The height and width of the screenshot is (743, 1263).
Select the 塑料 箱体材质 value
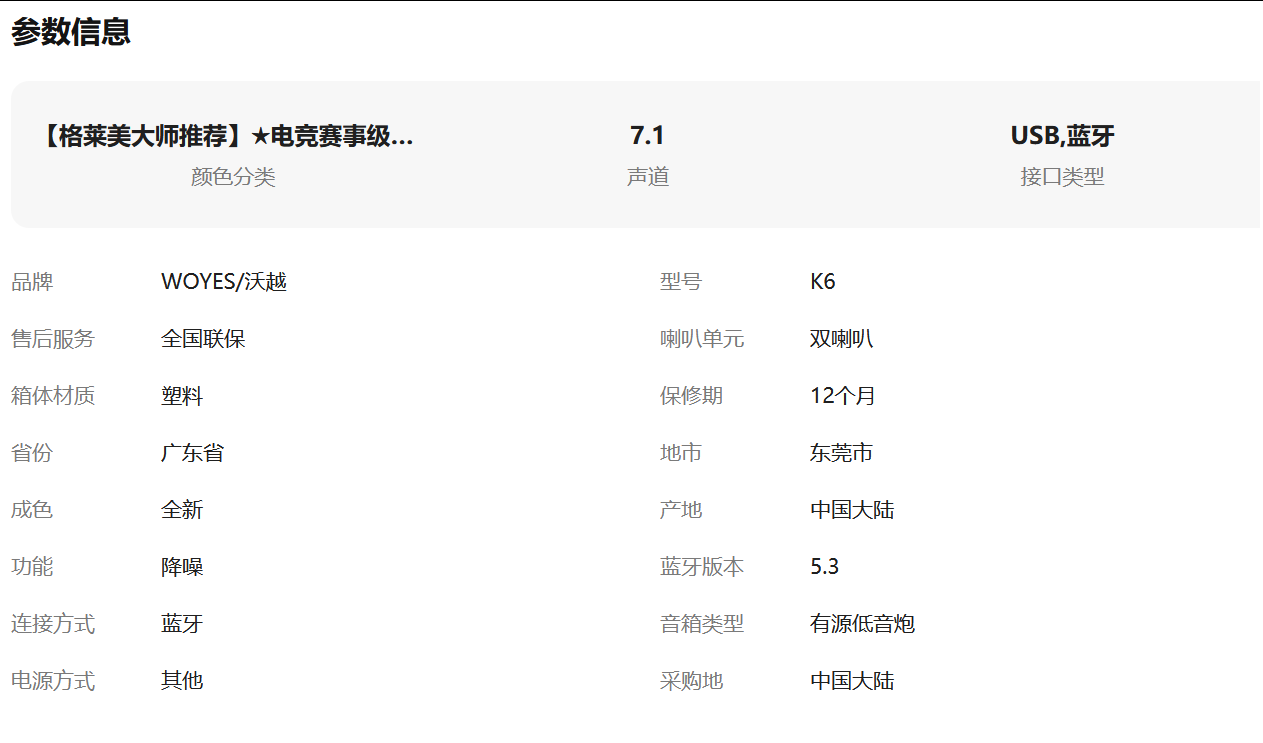coord(184,395)
